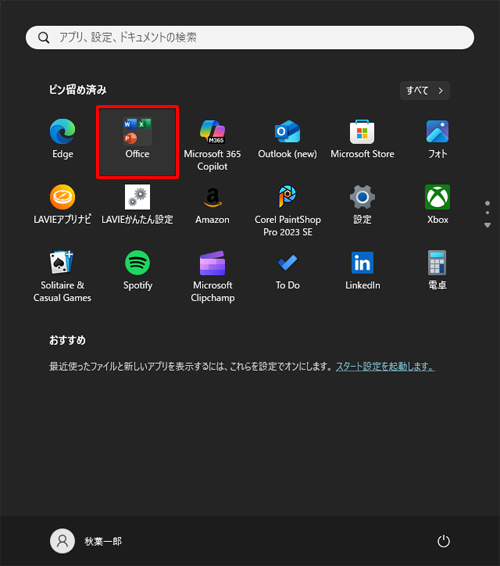Open the フォト photos app
Screen dimensions: 500x566
(438, 140)
